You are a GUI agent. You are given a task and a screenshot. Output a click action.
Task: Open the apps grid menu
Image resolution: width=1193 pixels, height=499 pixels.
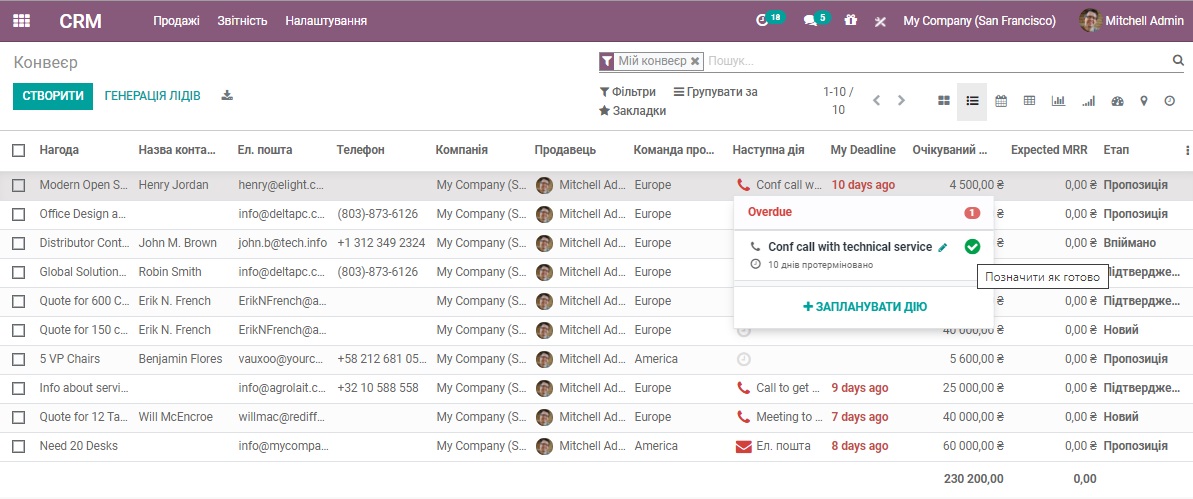tap(21, 20)
